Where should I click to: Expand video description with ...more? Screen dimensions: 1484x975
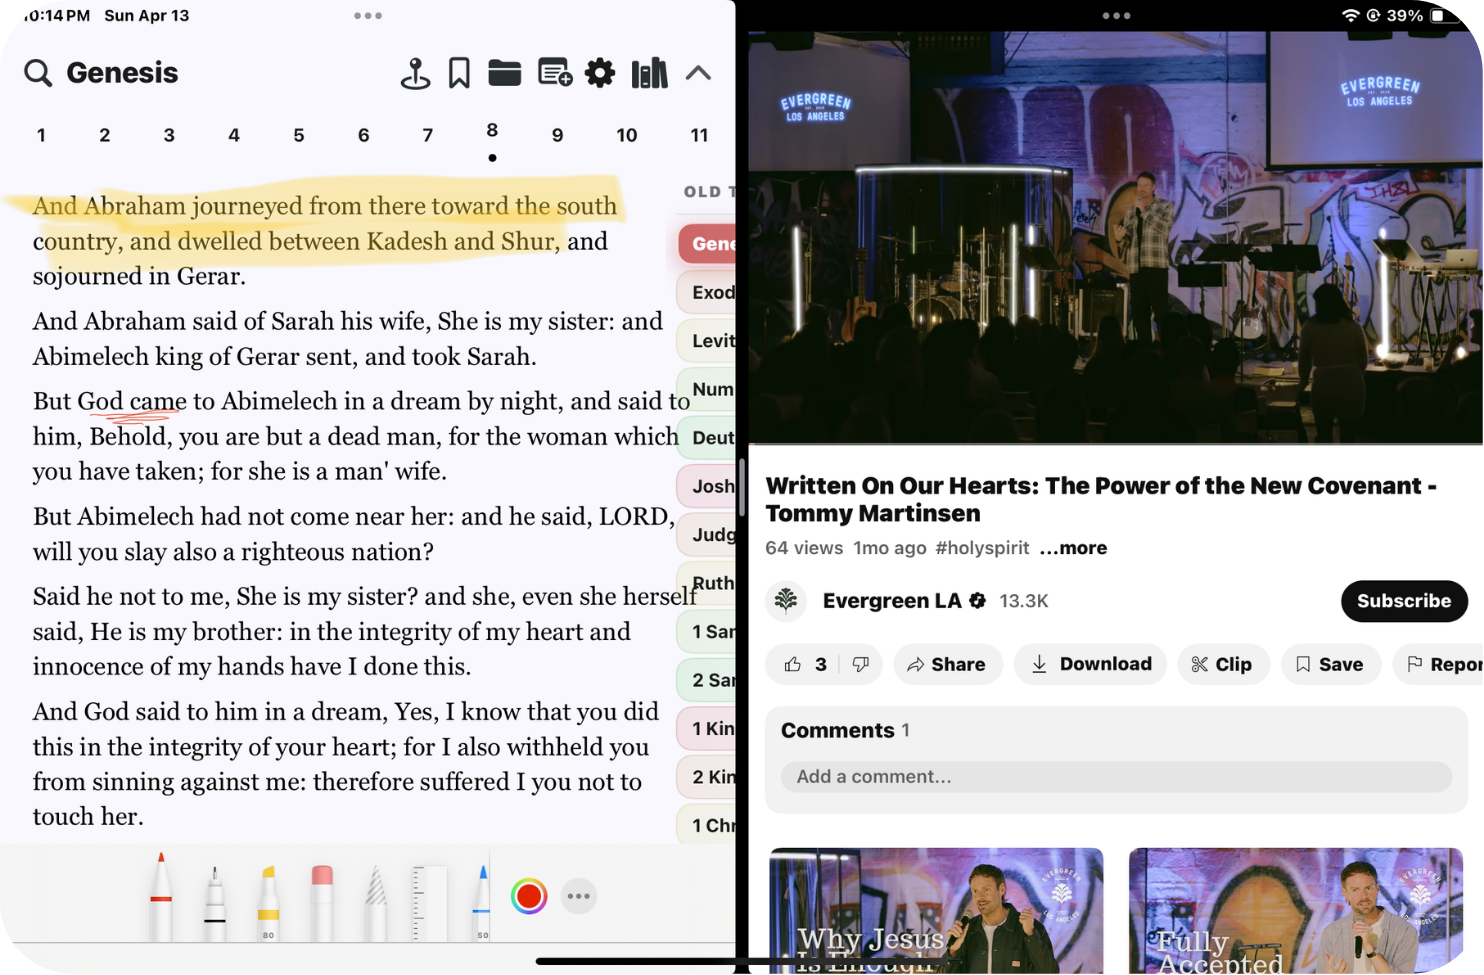click(x=1073, y=548)
